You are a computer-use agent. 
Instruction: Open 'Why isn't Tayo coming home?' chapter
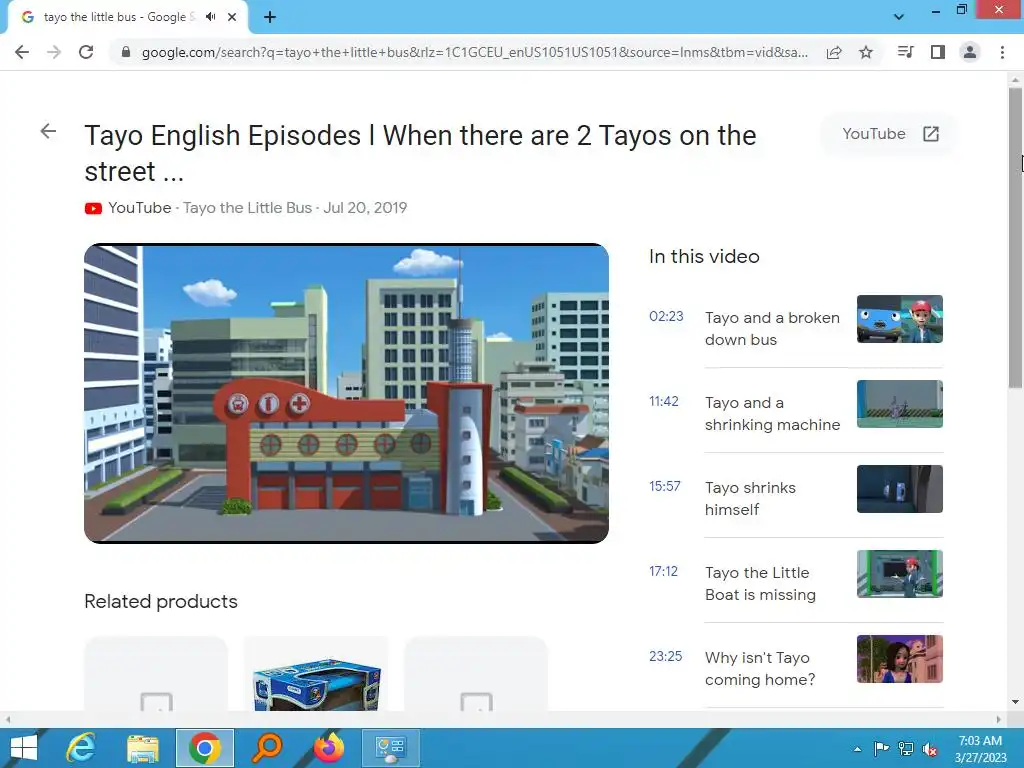pyautogui.click(x=760, y=668)
